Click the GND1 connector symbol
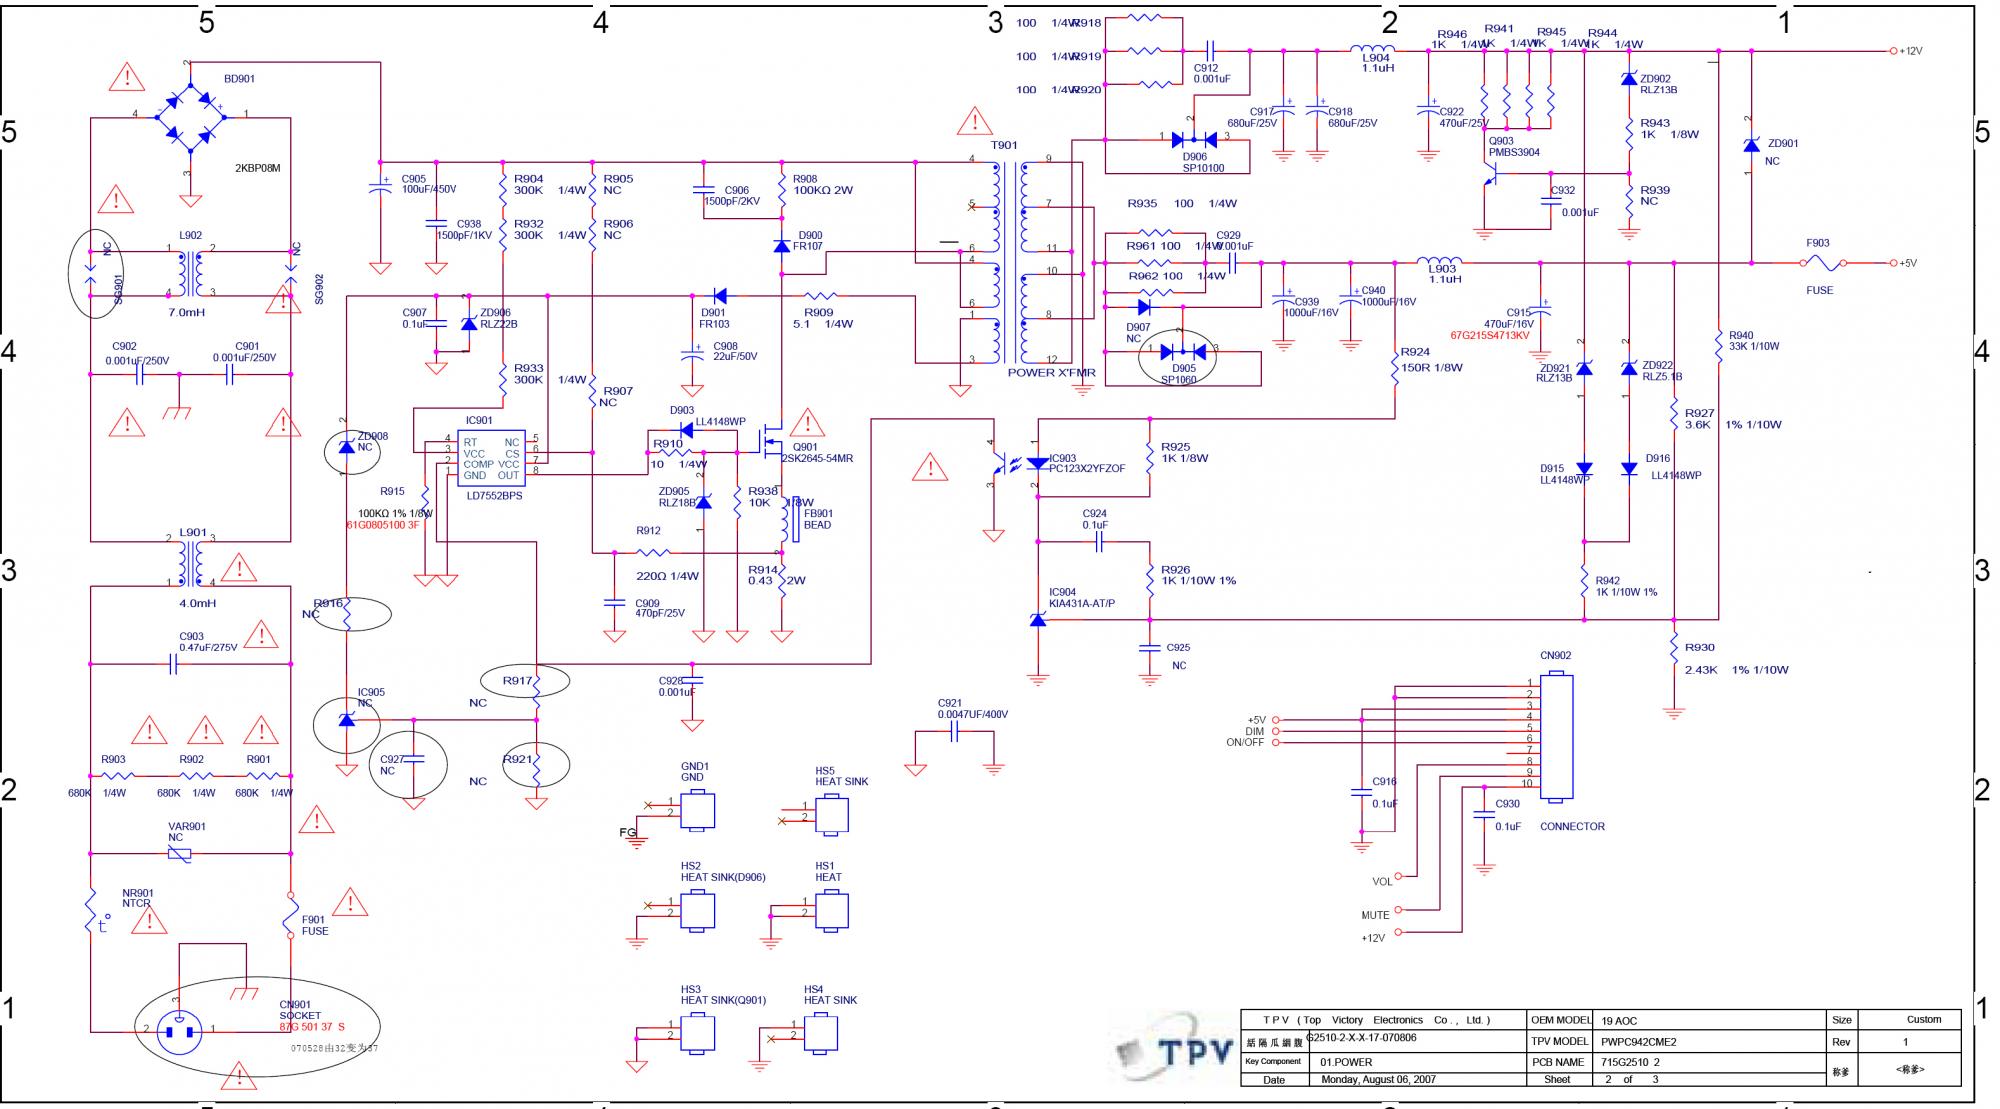 [697, 810]
